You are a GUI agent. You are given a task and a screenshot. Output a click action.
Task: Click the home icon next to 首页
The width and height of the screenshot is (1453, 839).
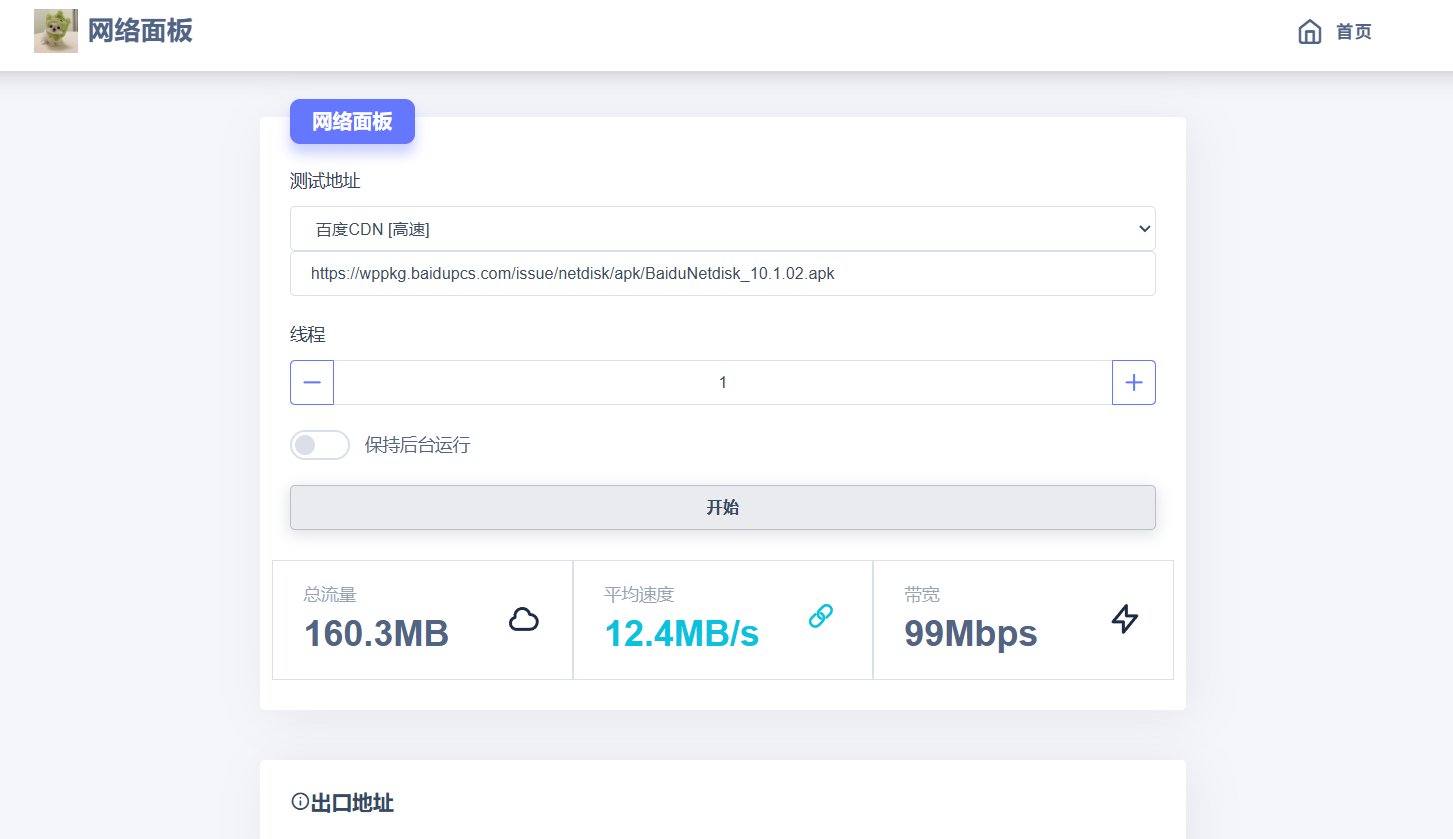pos(1310,31)
